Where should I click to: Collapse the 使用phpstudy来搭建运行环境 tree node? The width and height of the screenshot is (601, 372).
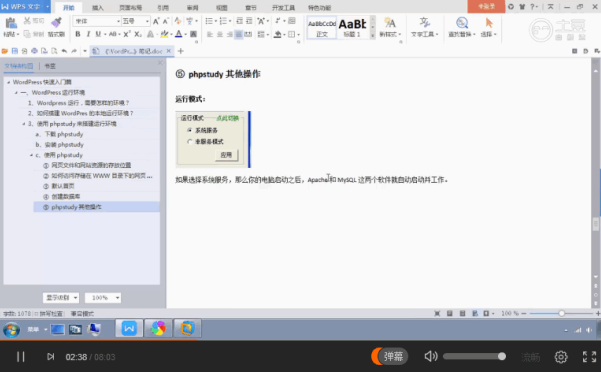click(24, 124)
